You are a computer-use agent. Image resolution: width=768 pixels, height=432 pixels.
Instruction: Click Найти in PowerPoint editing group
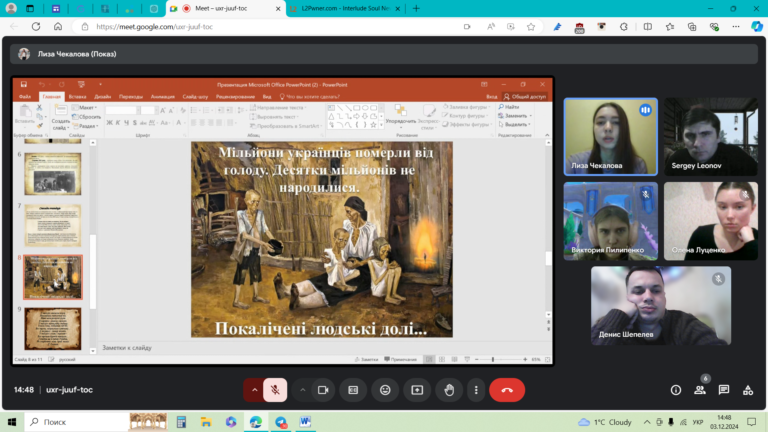(x=509, y=107)
